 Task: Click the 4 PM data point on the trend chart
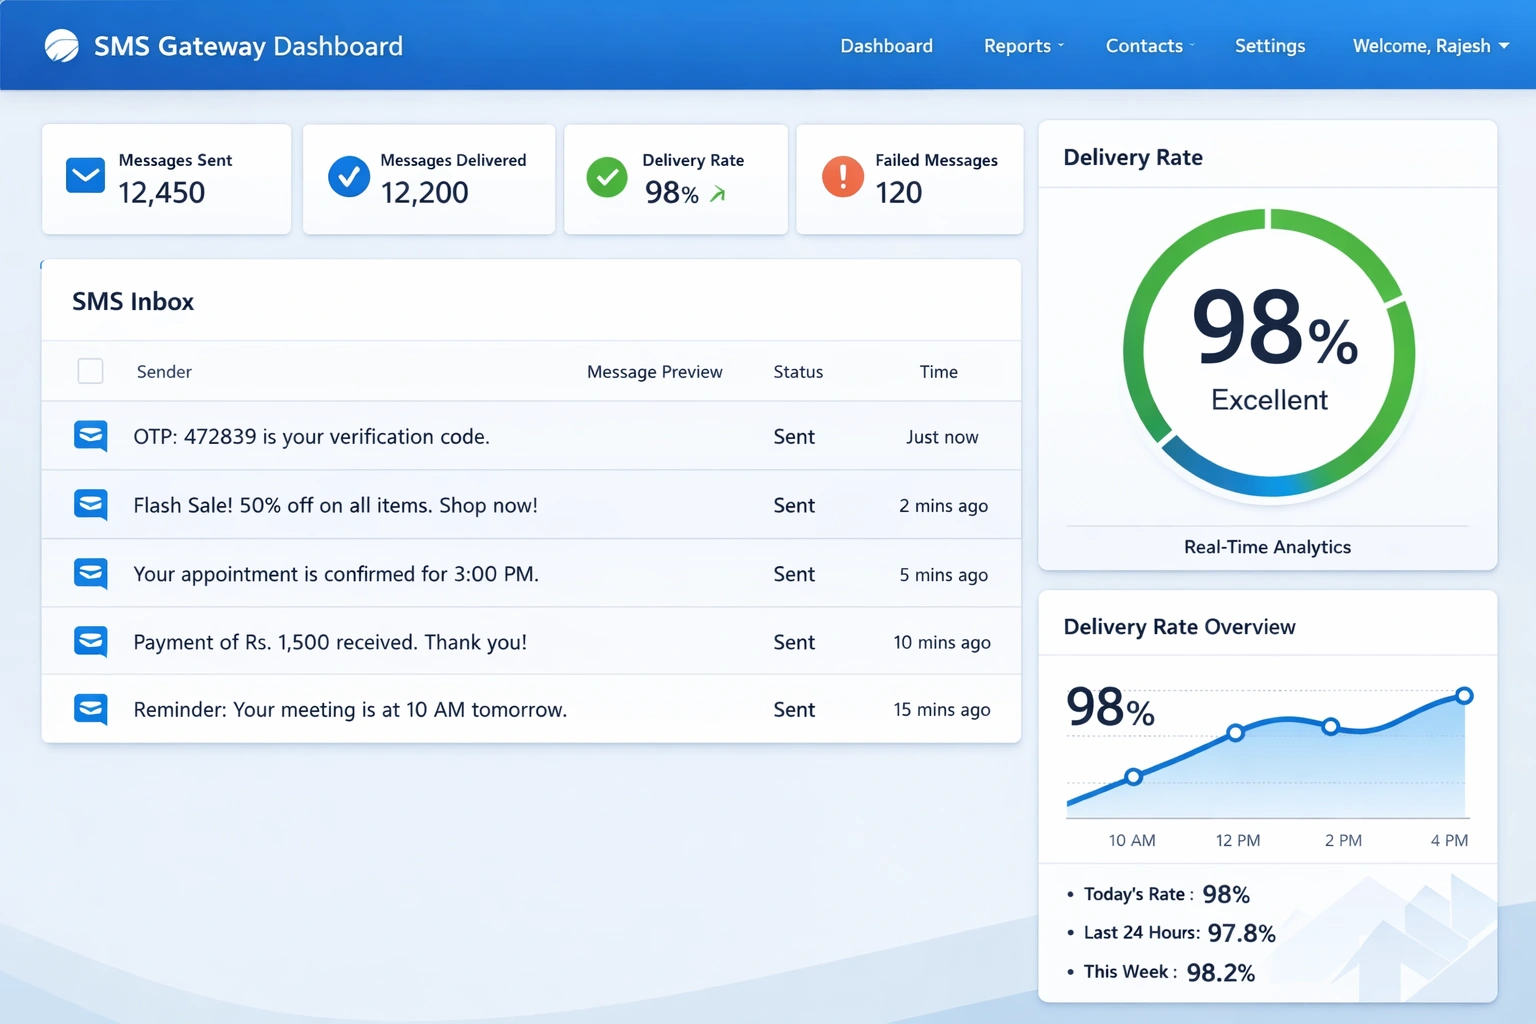tap(1463, 694)
